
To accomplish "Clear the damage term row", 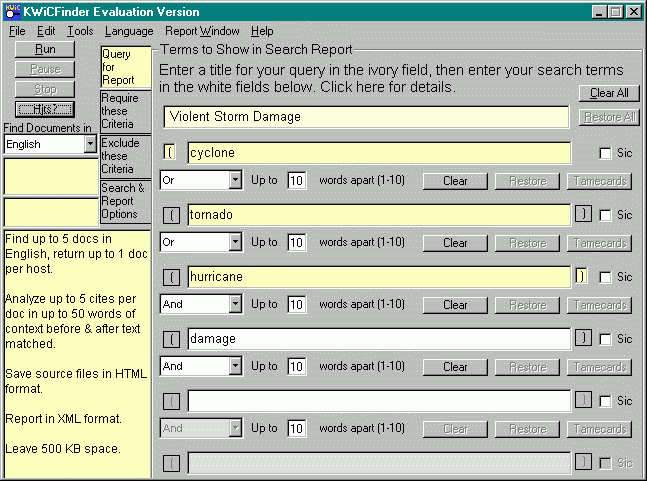I will (455, 367).
